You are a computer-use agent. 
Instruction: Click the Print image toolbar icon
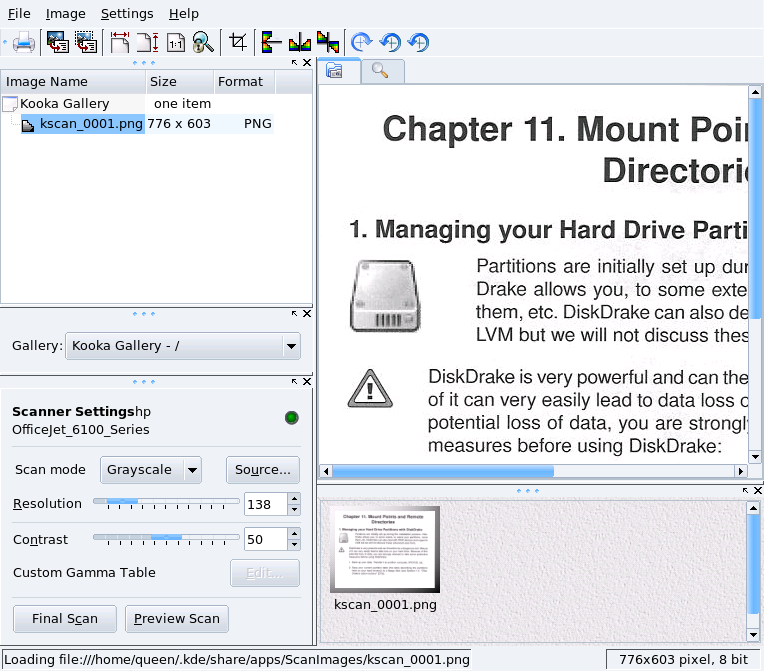click(x=24, y=42)
